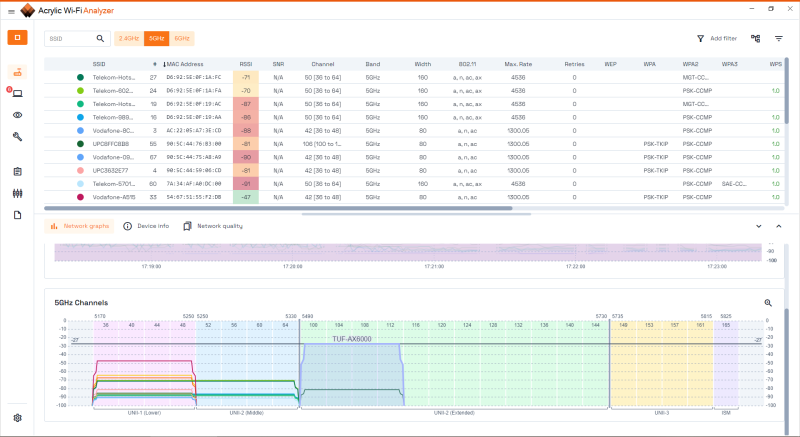Open column filter lines icon

tap(779, 38)
